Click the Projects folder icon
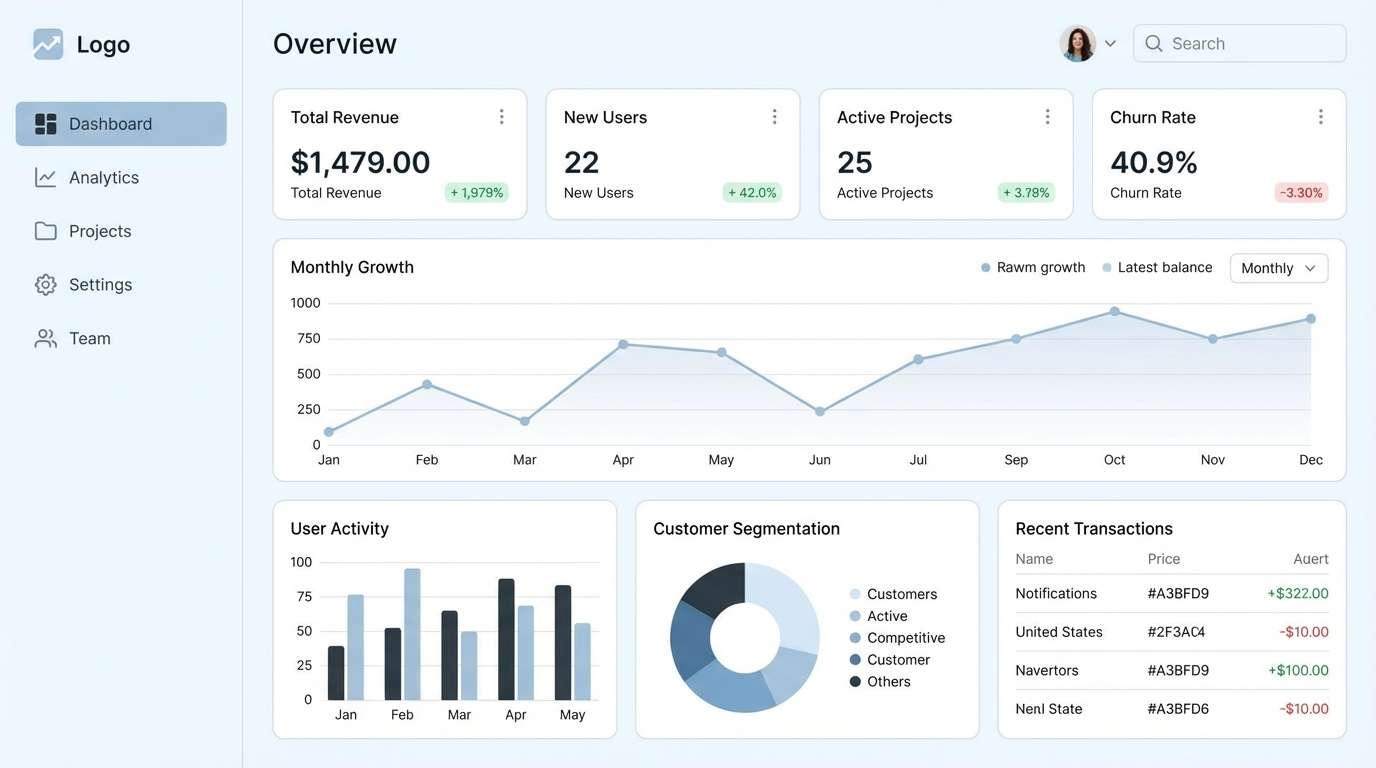This screenshot has height=768, width=1376. (x=45, y=230)
